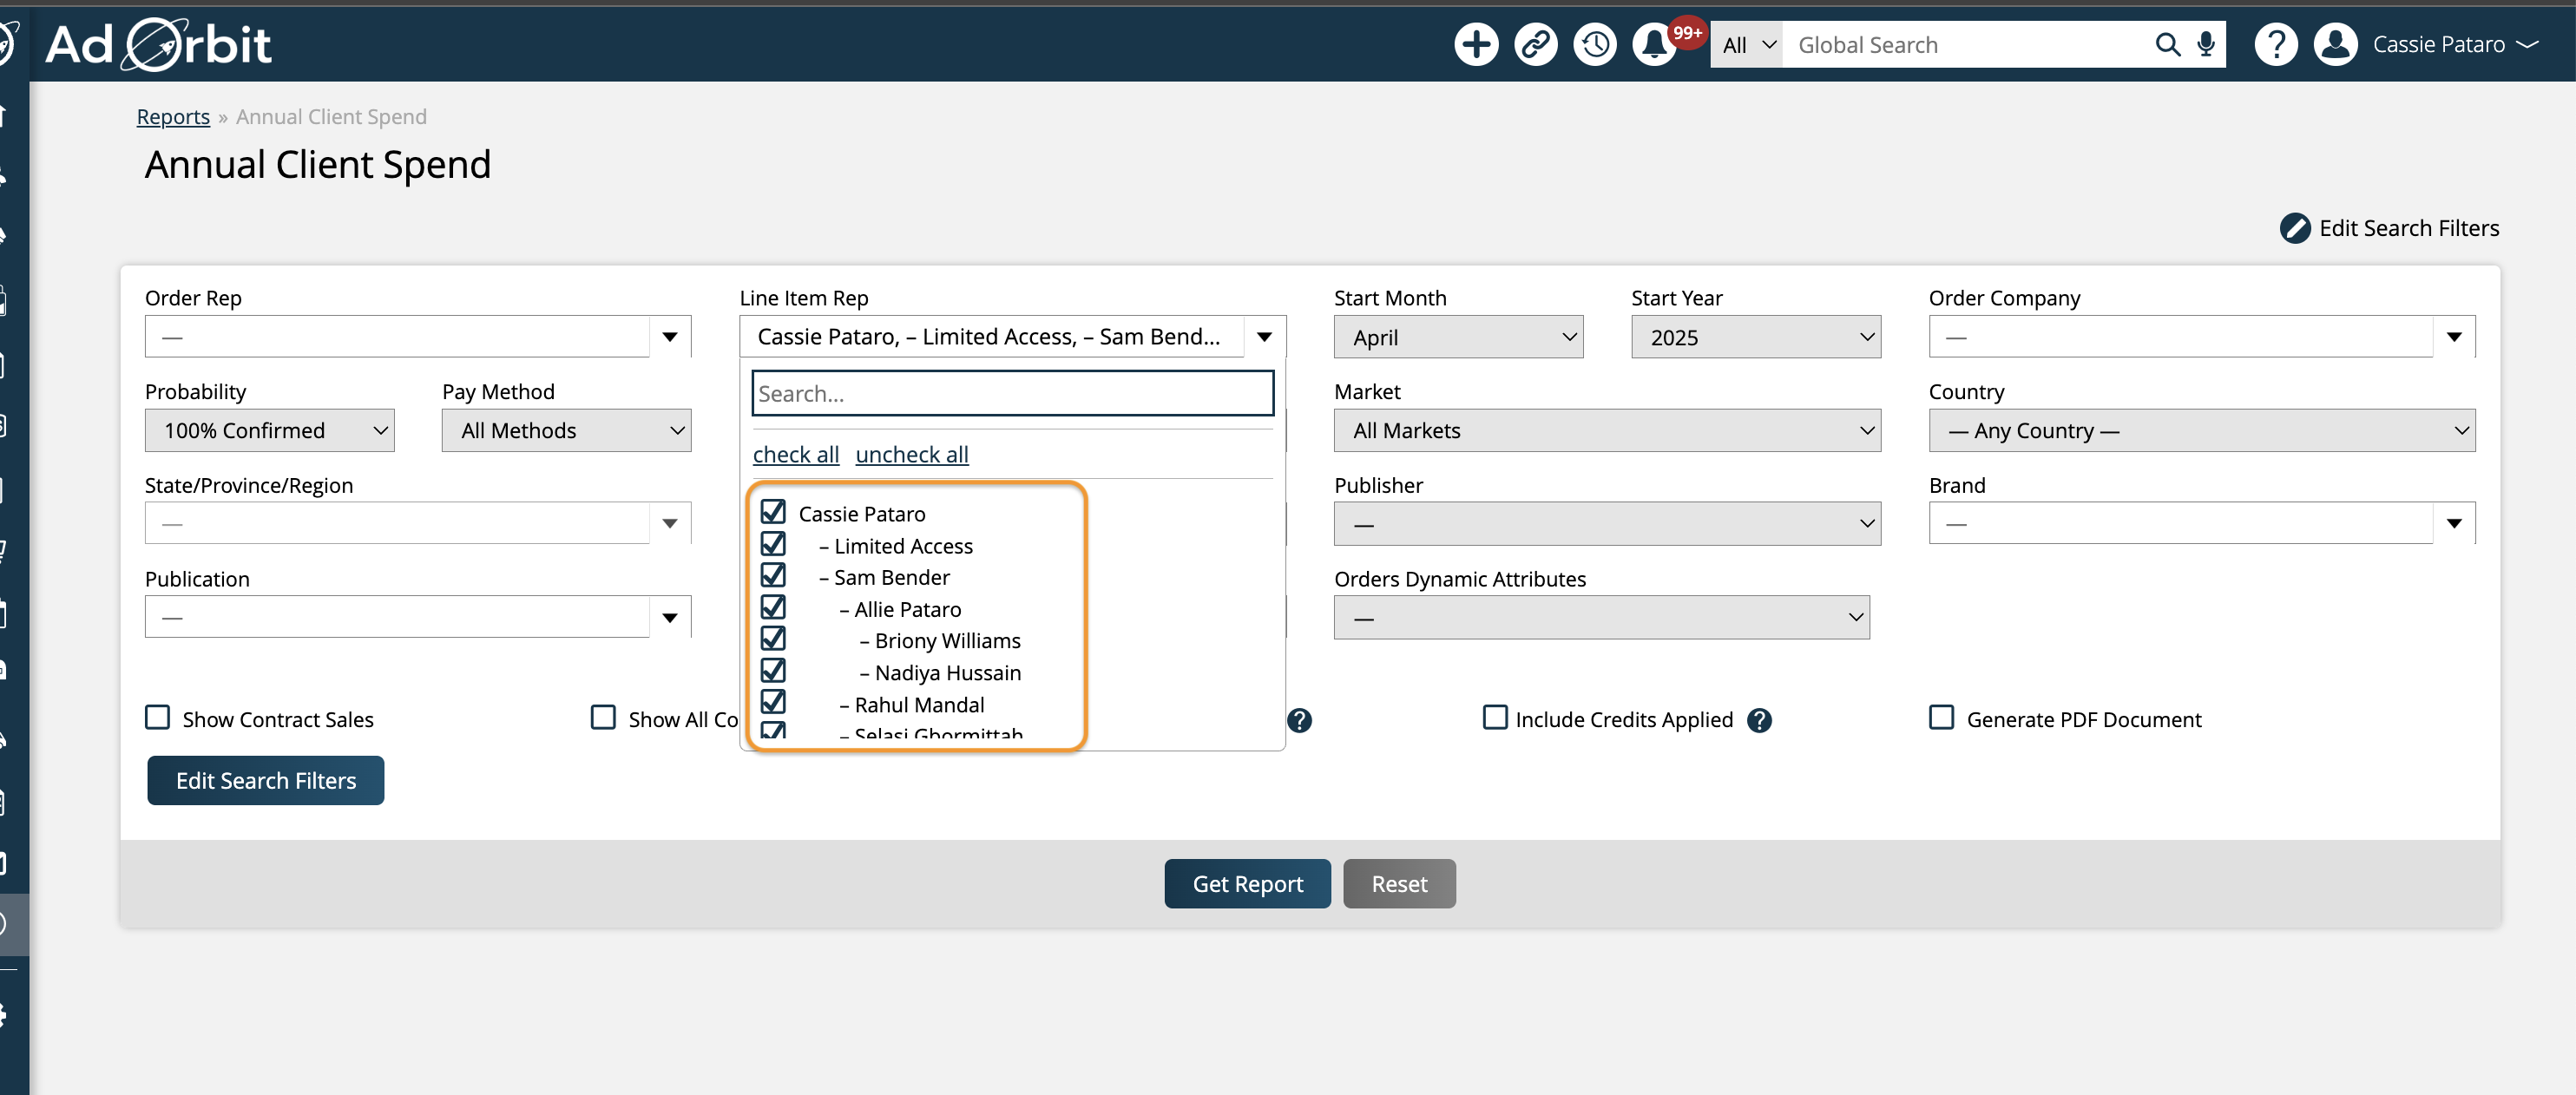
Task: Click the Get Report button
Action: click(1247, 884)
